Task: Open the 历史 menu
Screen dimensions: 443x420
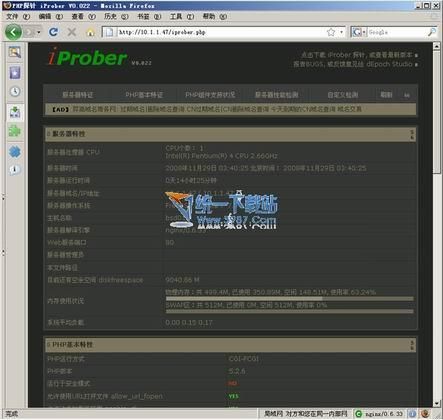Action: (116, 16)
